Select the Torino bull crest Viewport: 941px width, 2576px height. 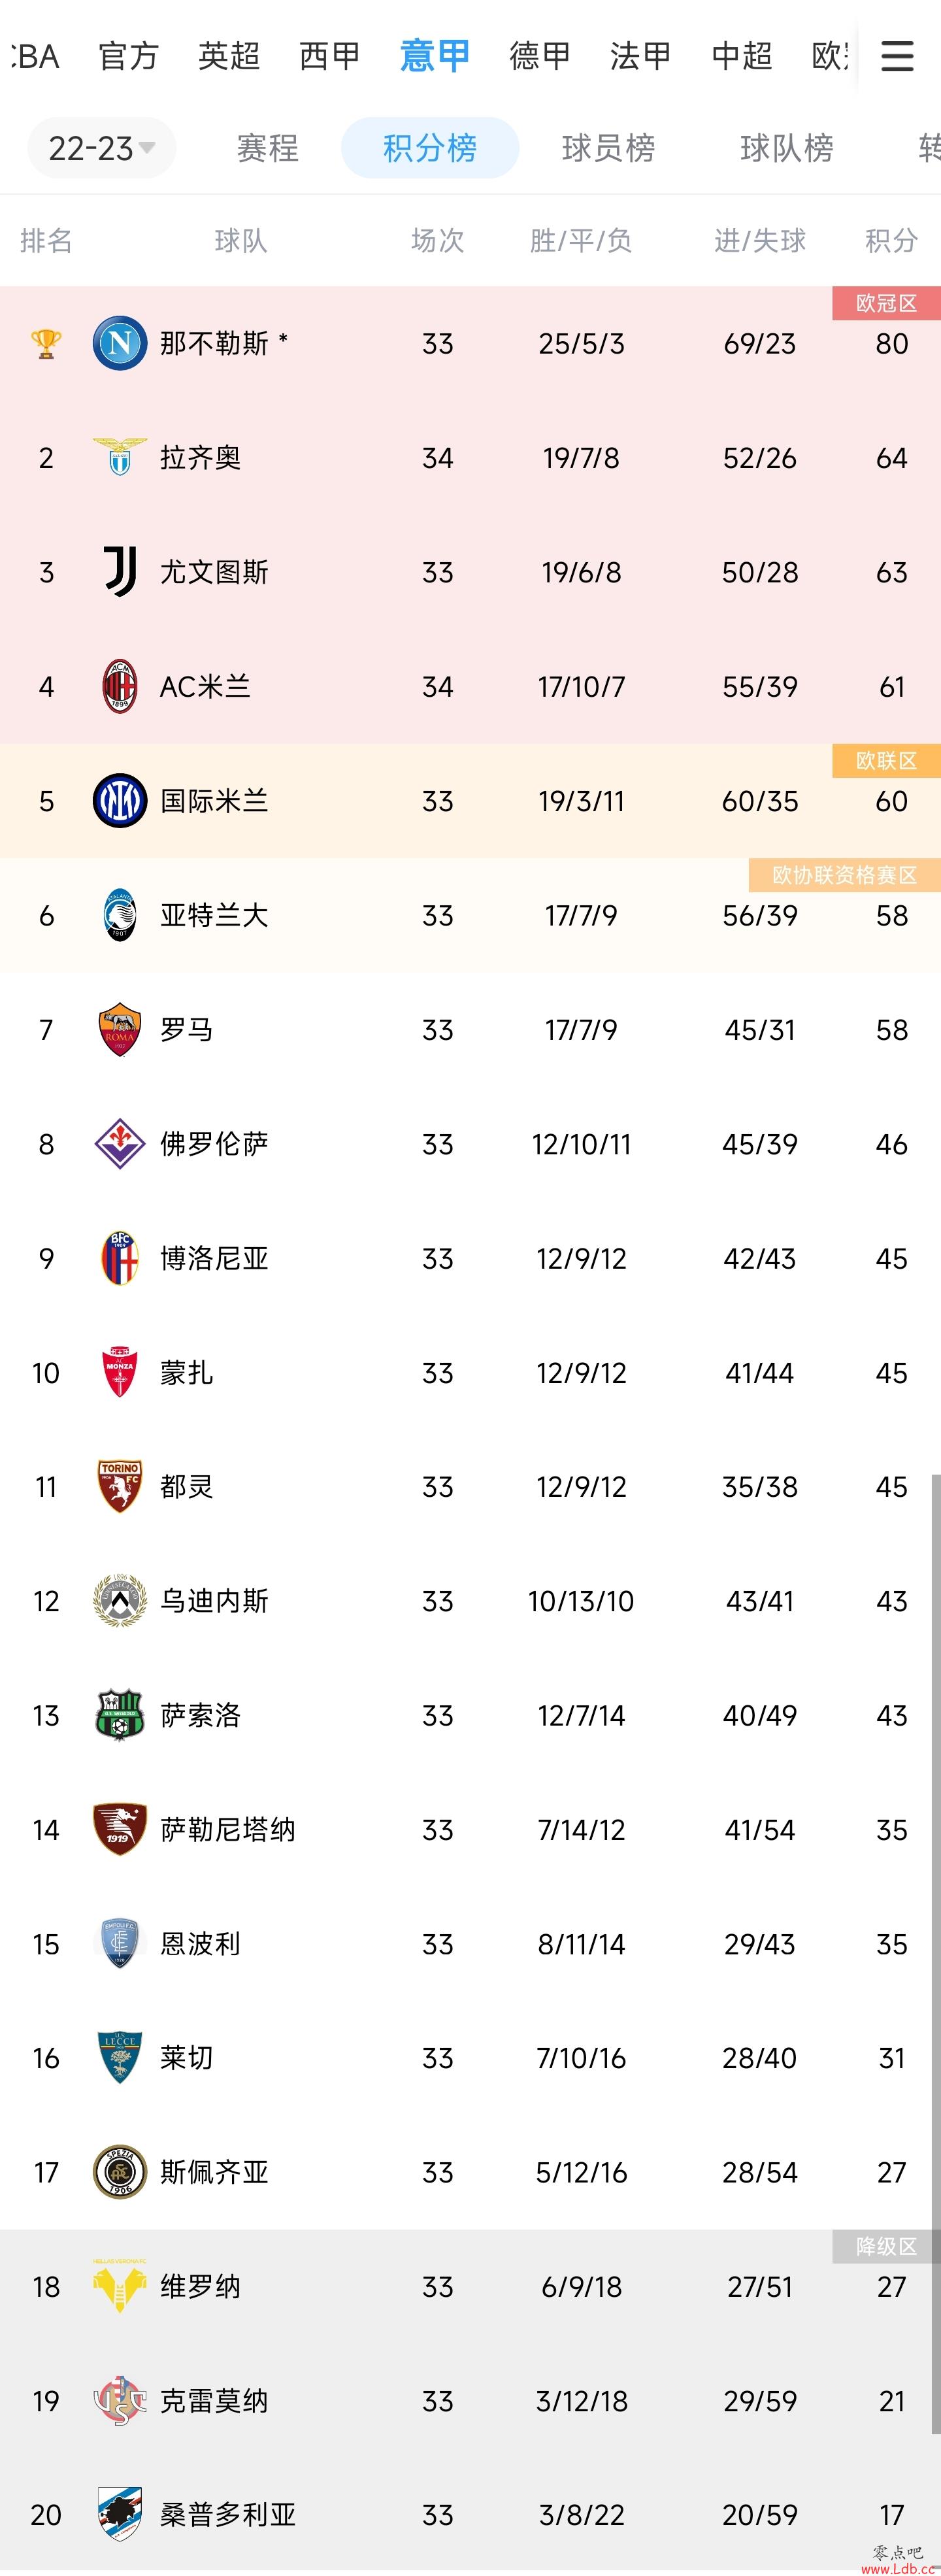[x=120, y=1487]
